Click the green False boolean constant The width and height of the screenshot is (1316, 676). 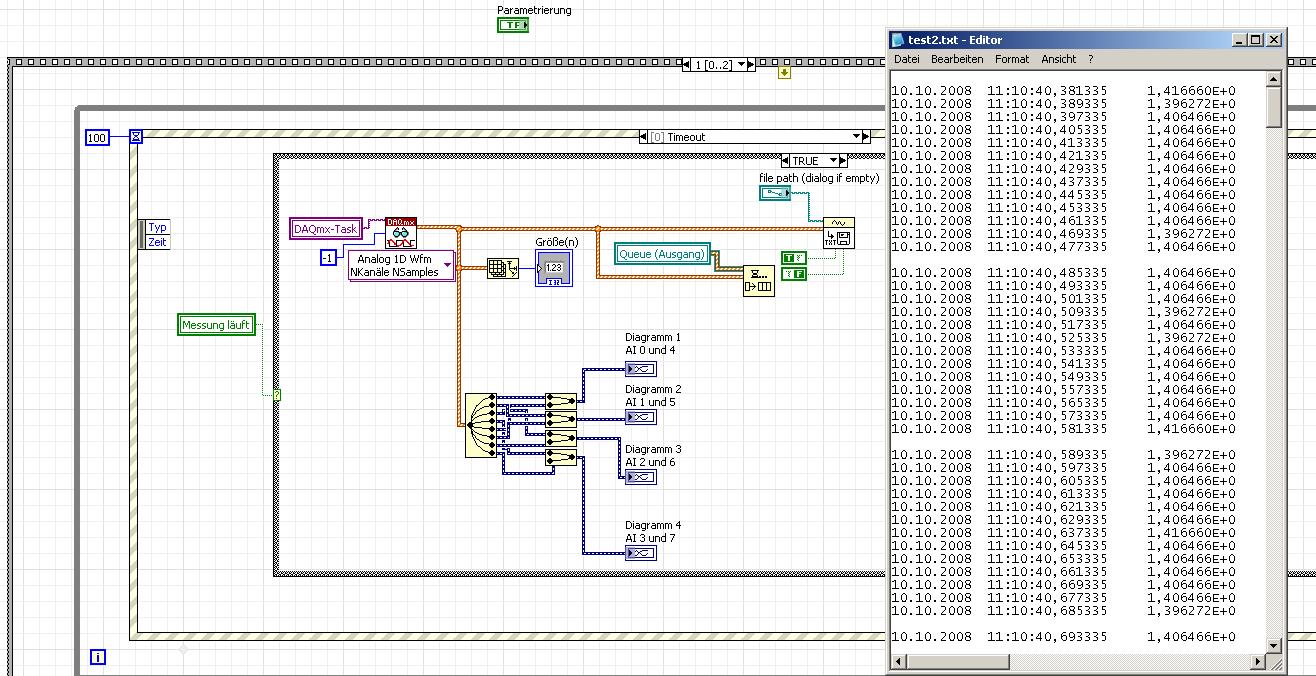[x=793, y=273]
